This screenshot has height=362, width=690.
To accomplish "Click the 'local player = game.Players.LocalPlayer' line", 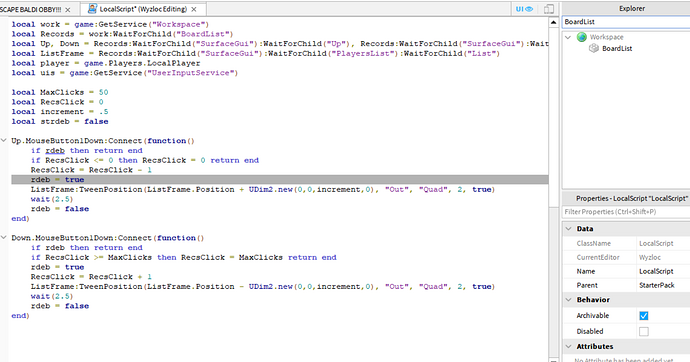I will pos(106,63).
